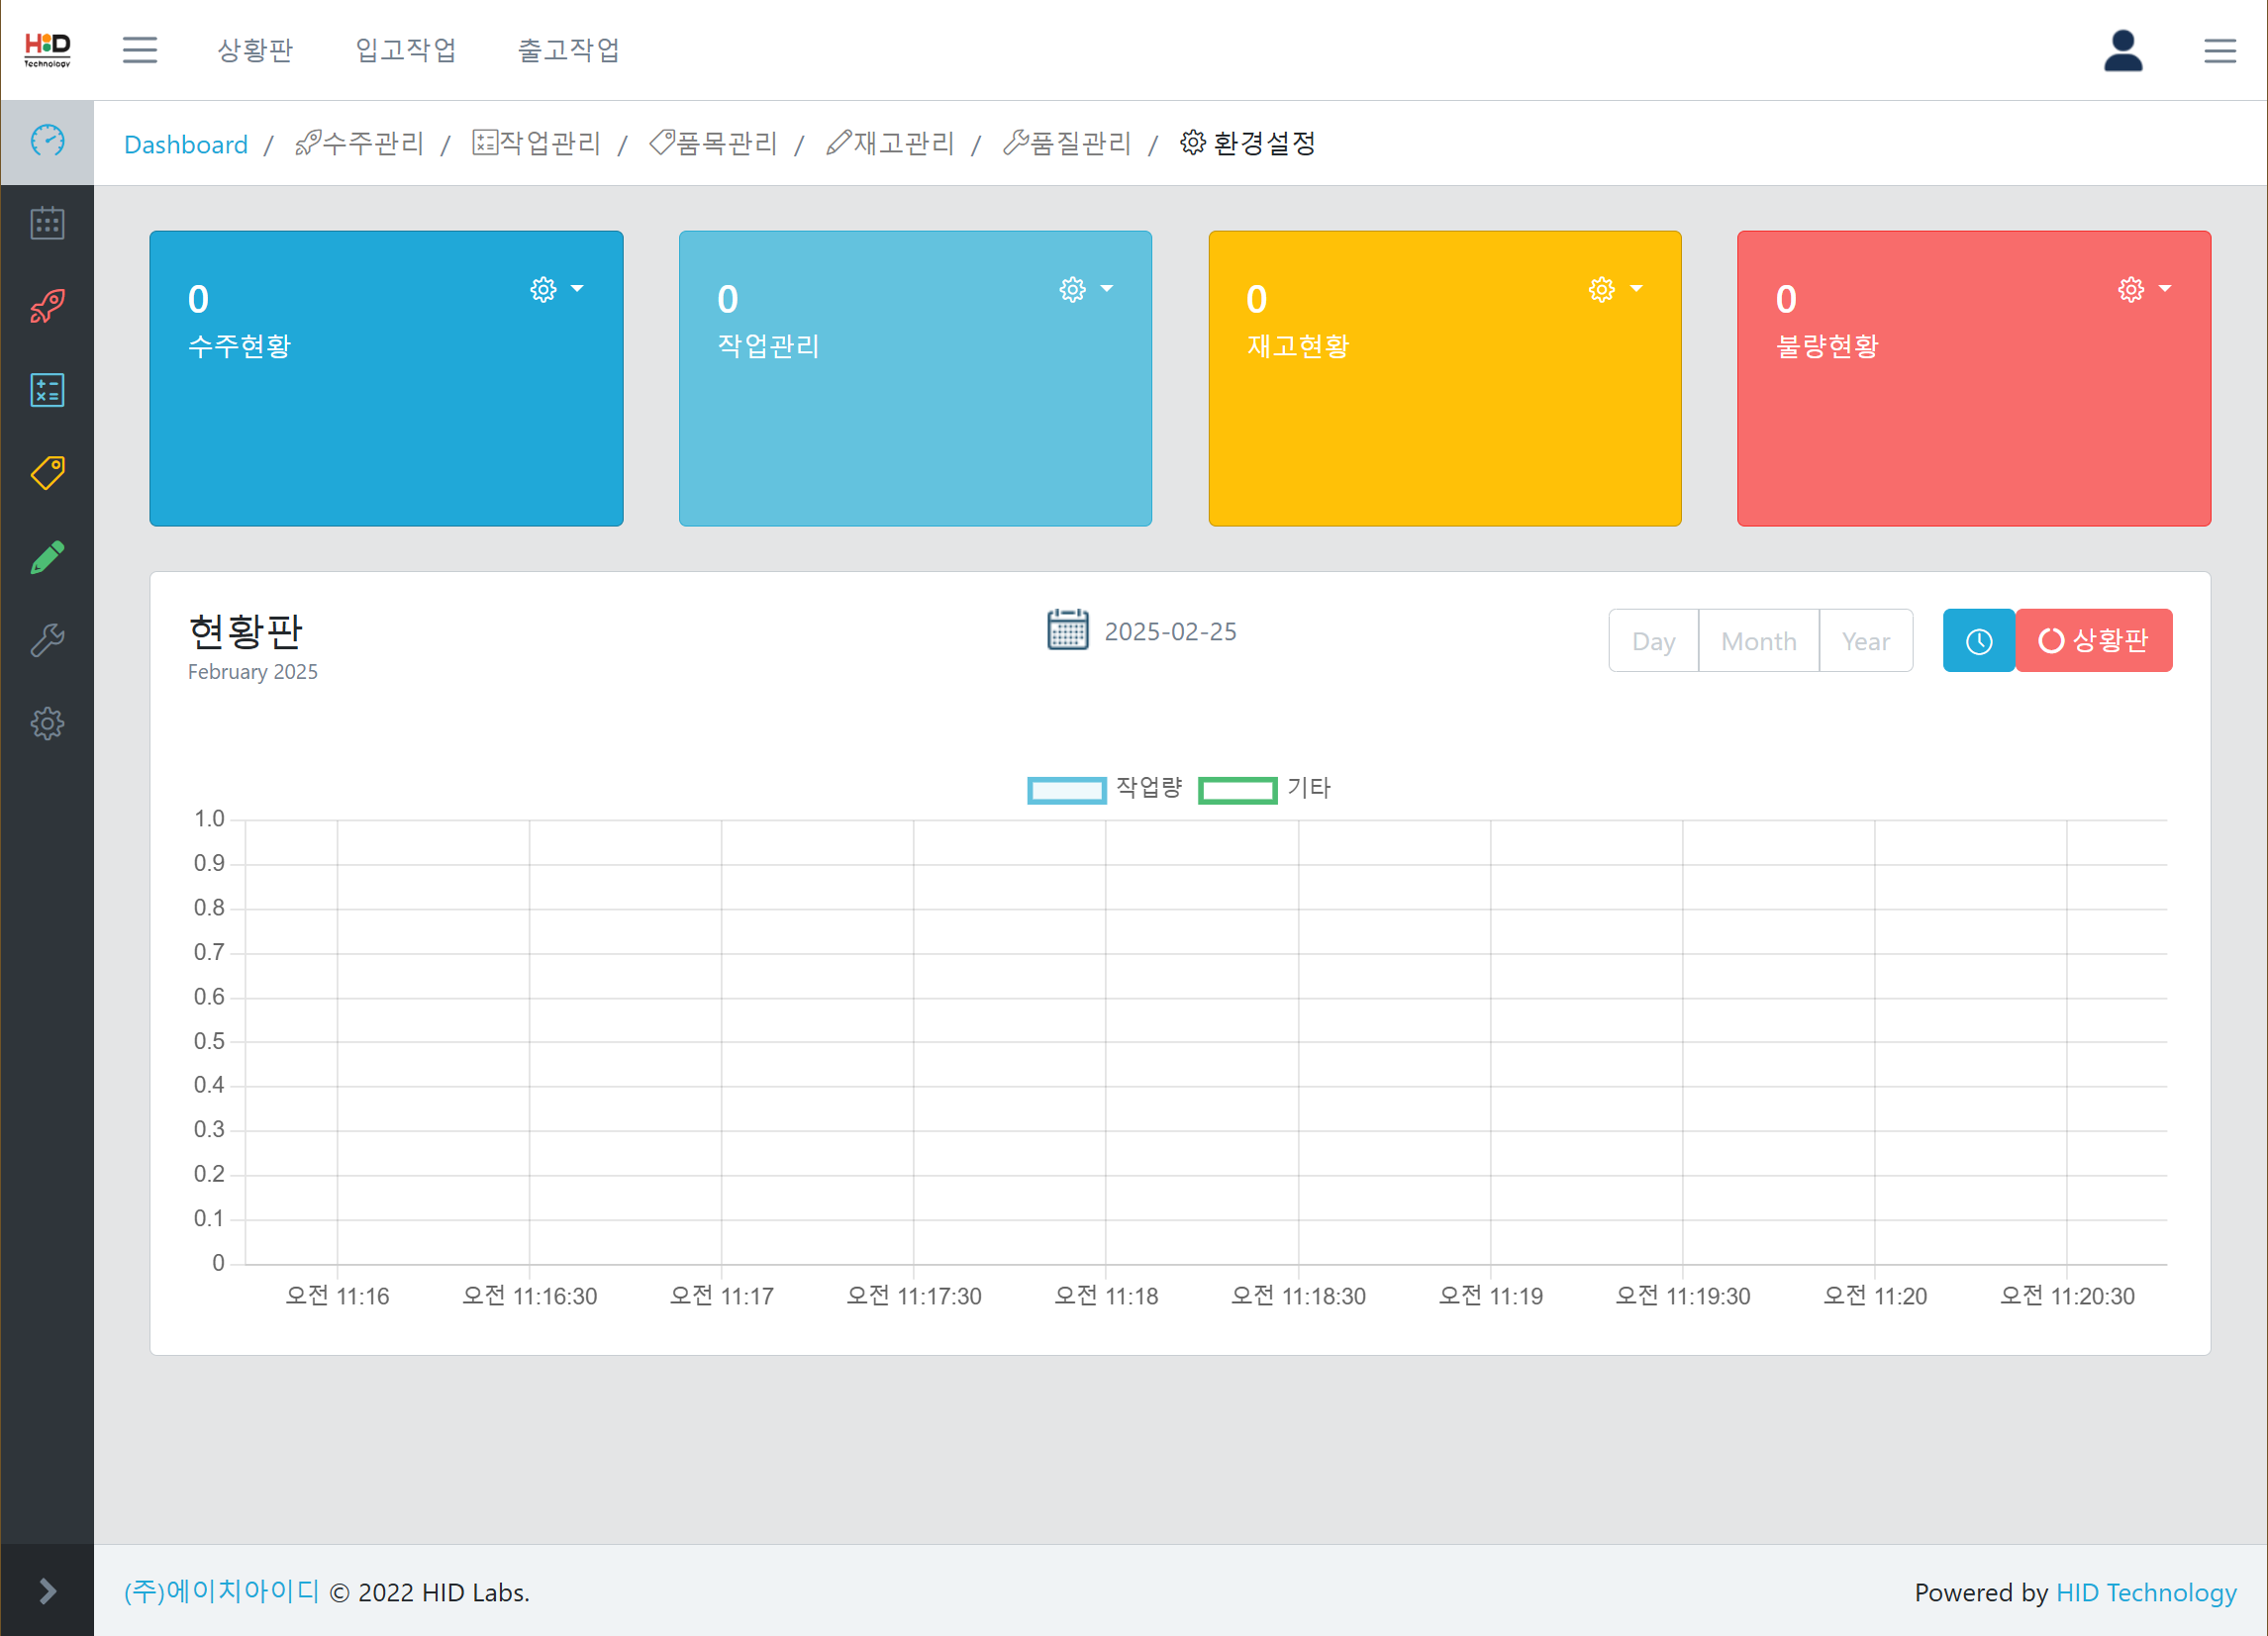Viewport: 2268px width, 1636px height.
Task: Open the rocket order management sidebar icon
Action: click(47, 306)
